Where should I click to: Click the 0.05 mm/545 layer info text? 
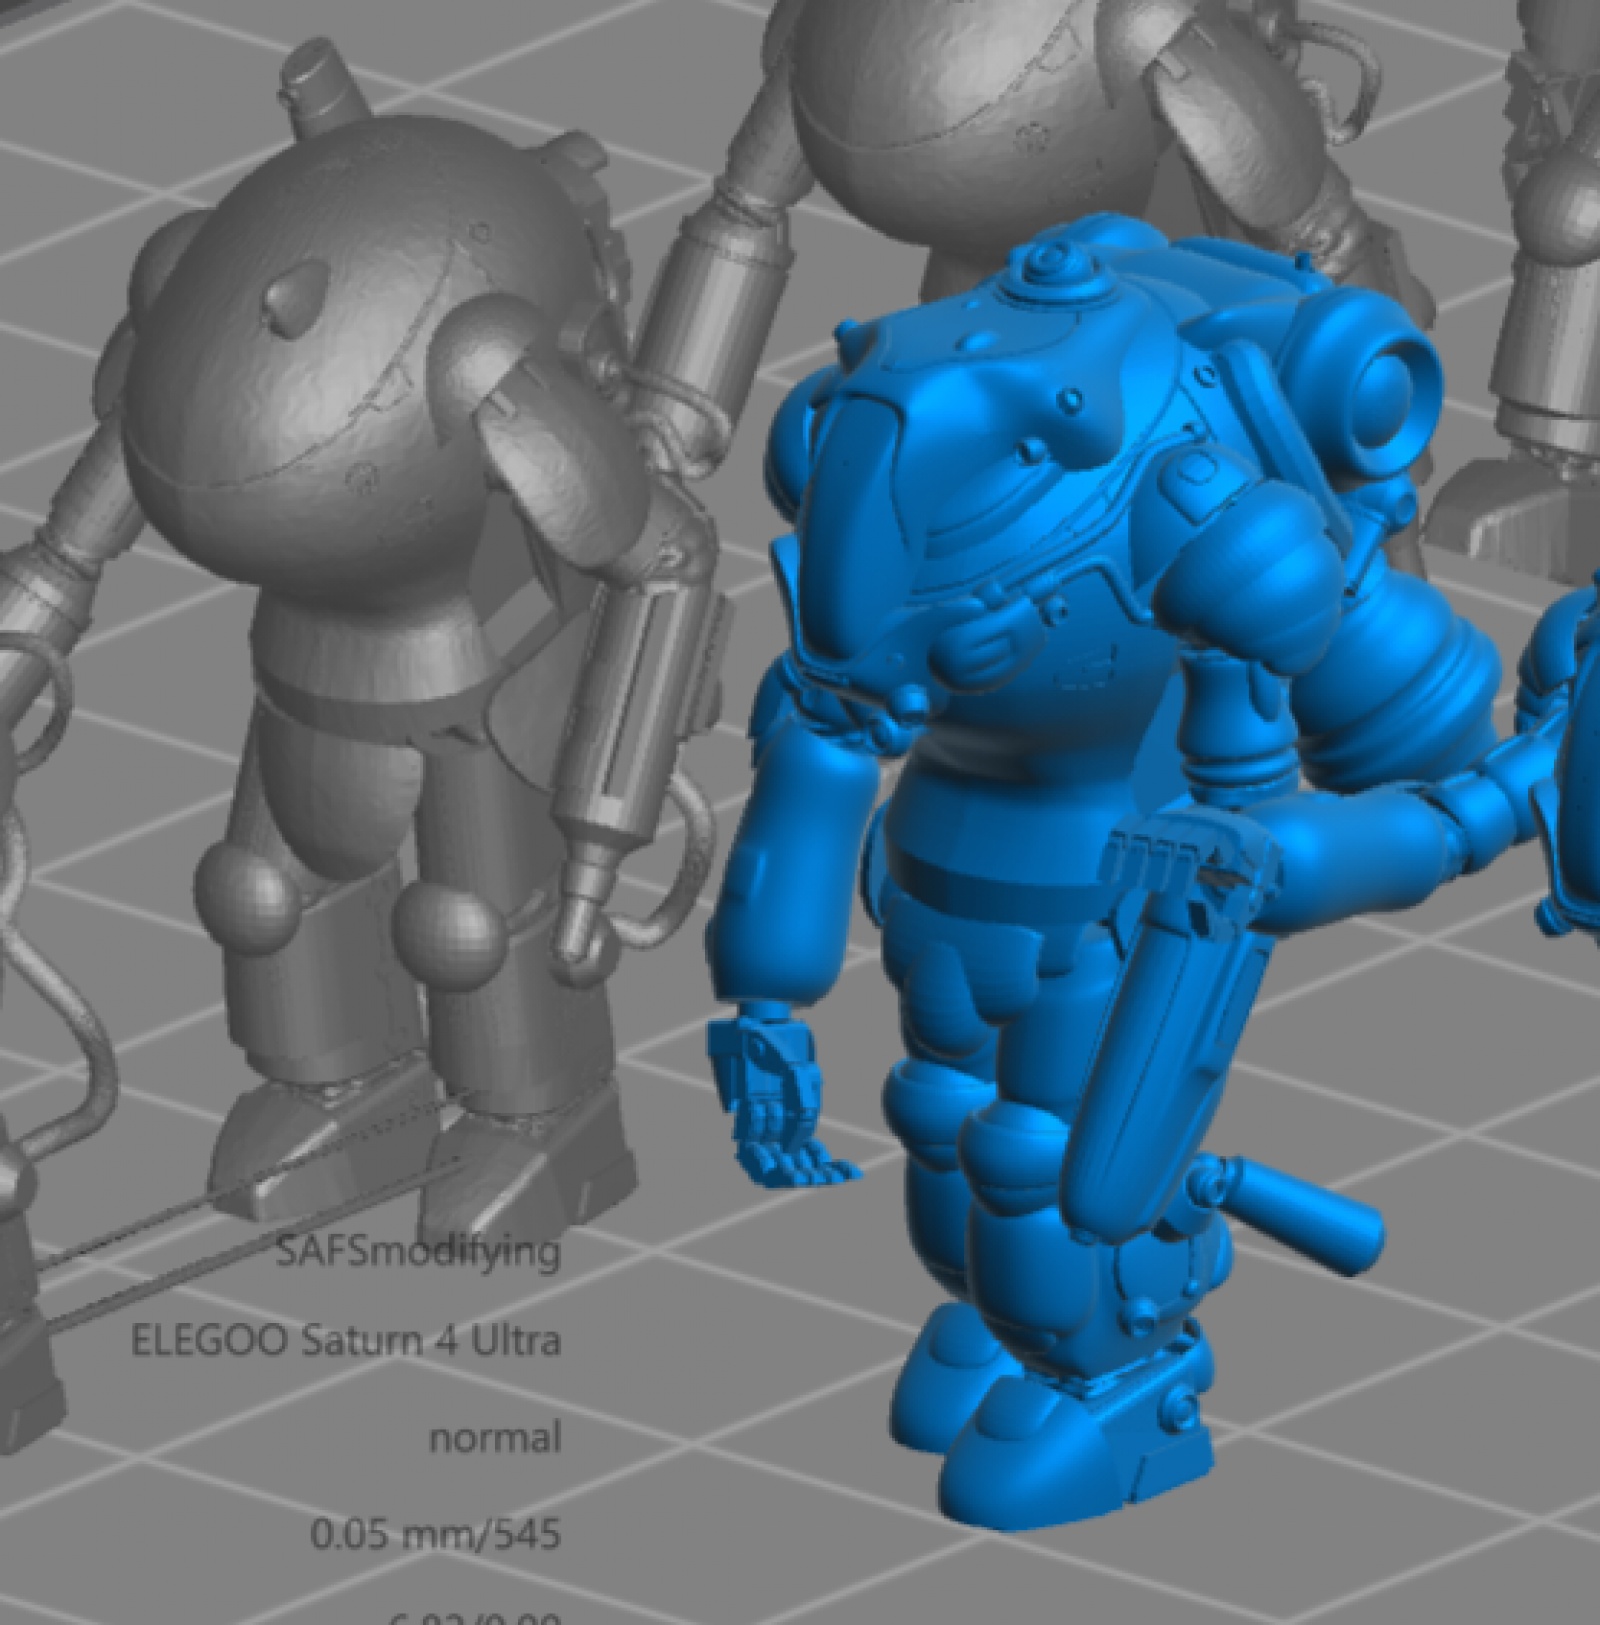435,1532
